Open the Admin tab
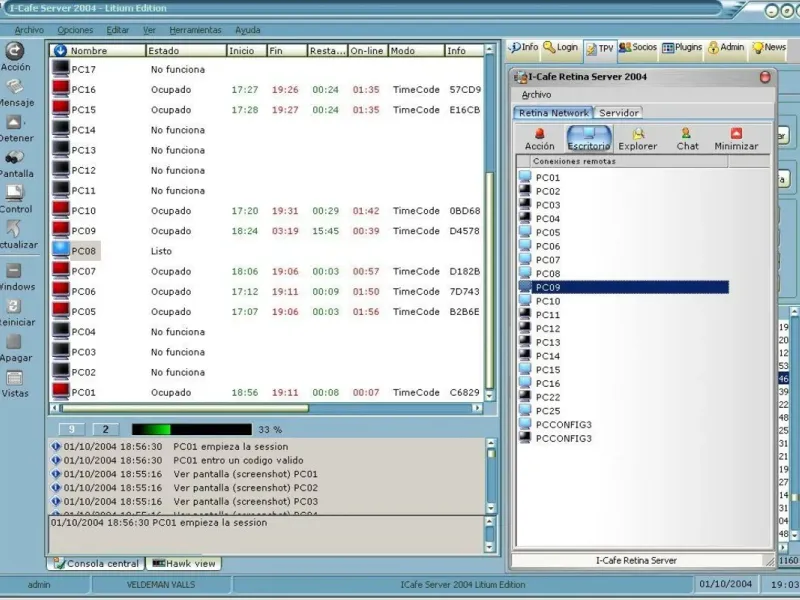 tap(726, 47)
